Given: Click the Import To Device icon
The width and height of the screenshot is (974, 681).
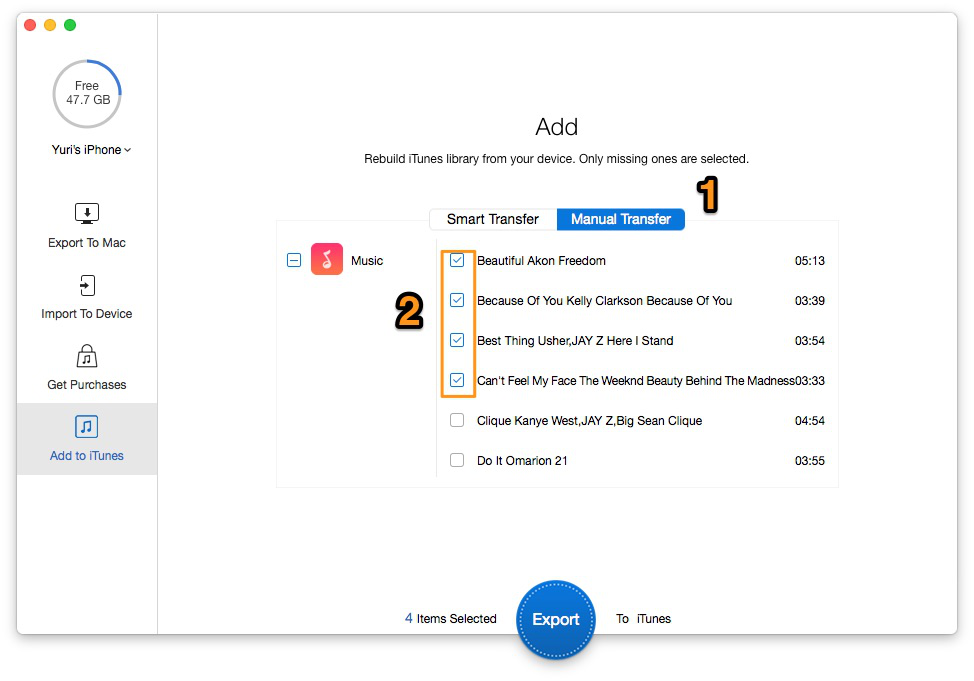Looking at the screenshot, I should coord(87,285).
